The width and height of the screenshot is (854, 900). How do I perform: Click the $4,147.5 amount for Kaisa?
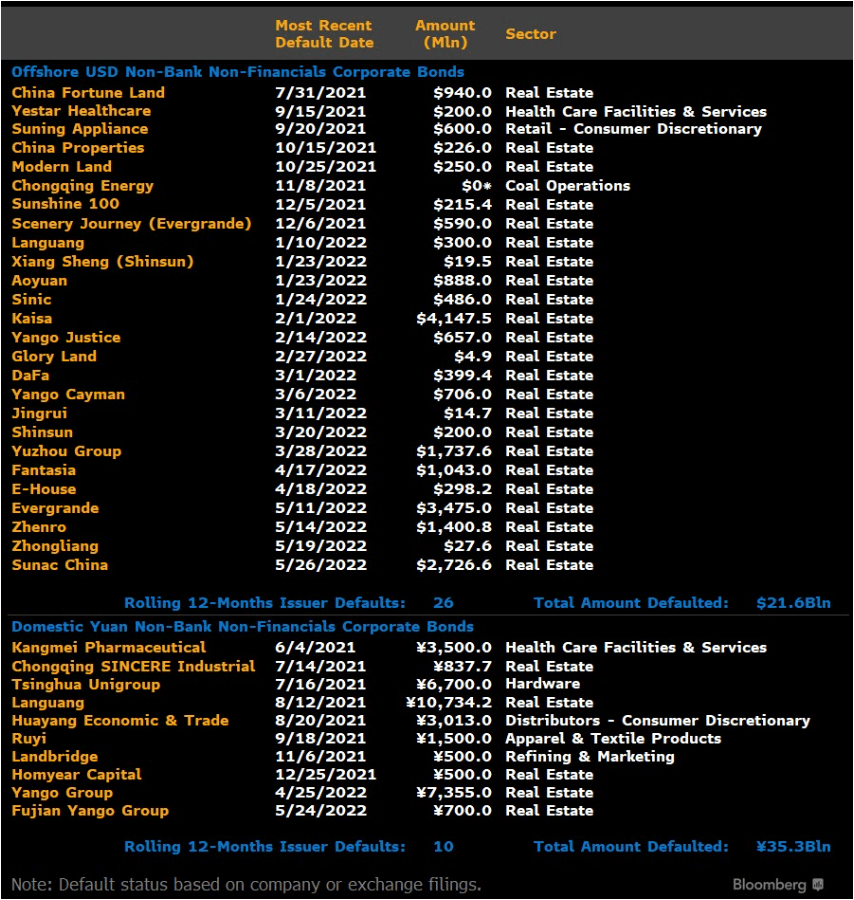coord(454,318)
